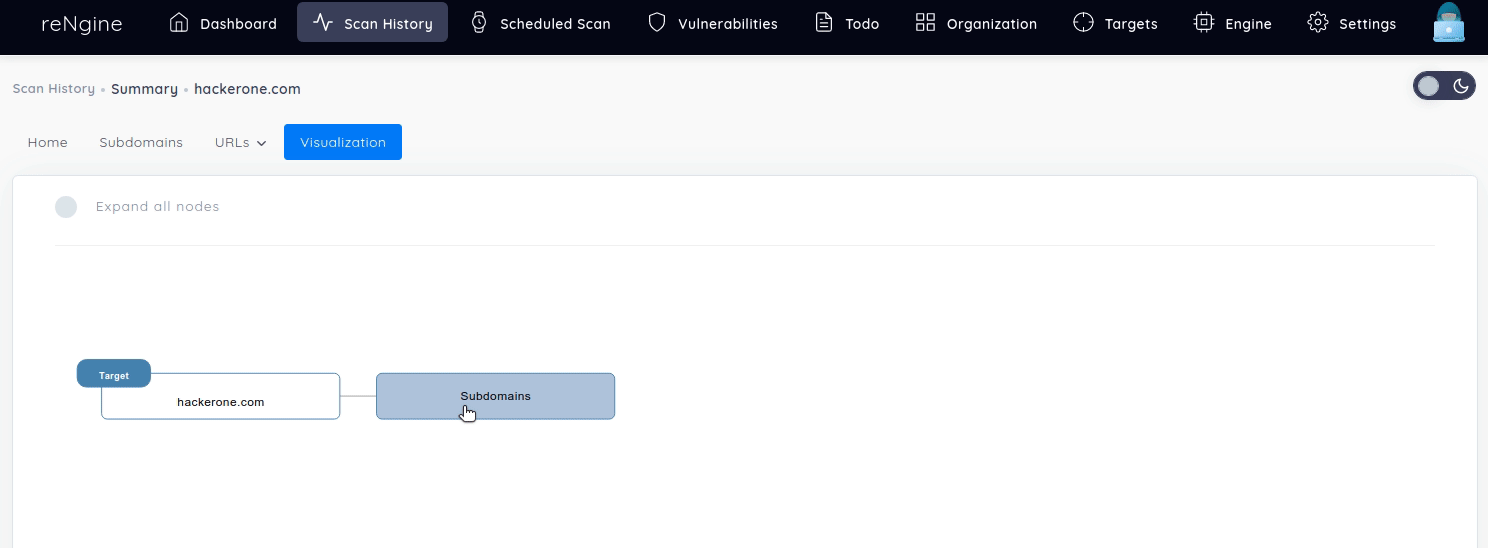Image resolution: width=1488 pixels, height=548 pixels.
Task: Click the Dashboard home icon
Action: click(x=179, y=22)
